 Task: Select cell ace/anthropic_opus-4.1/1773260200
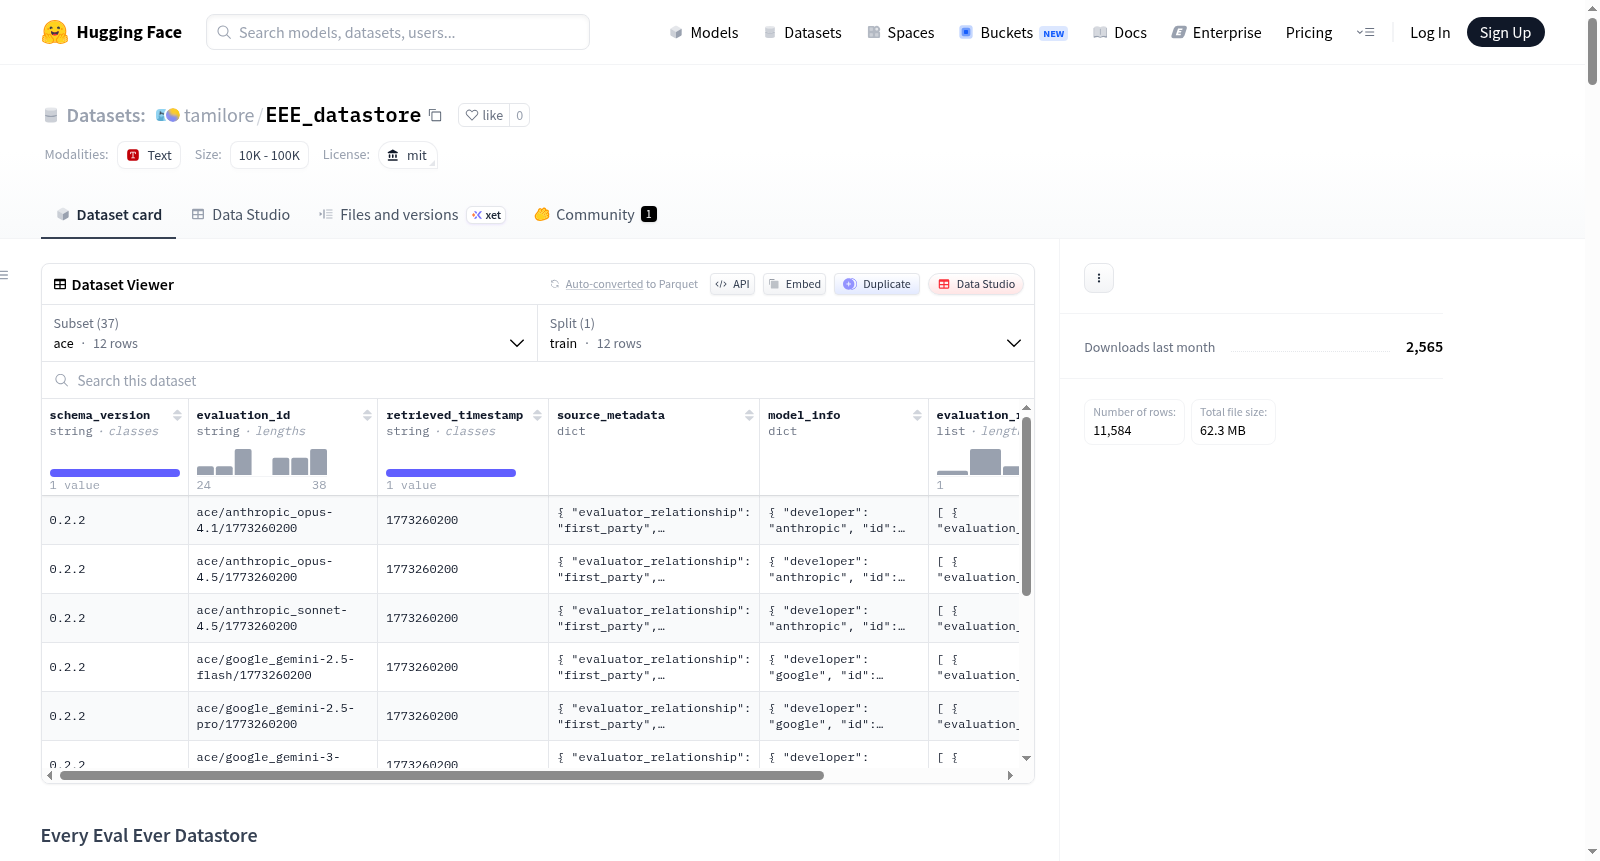pos(283,520)
